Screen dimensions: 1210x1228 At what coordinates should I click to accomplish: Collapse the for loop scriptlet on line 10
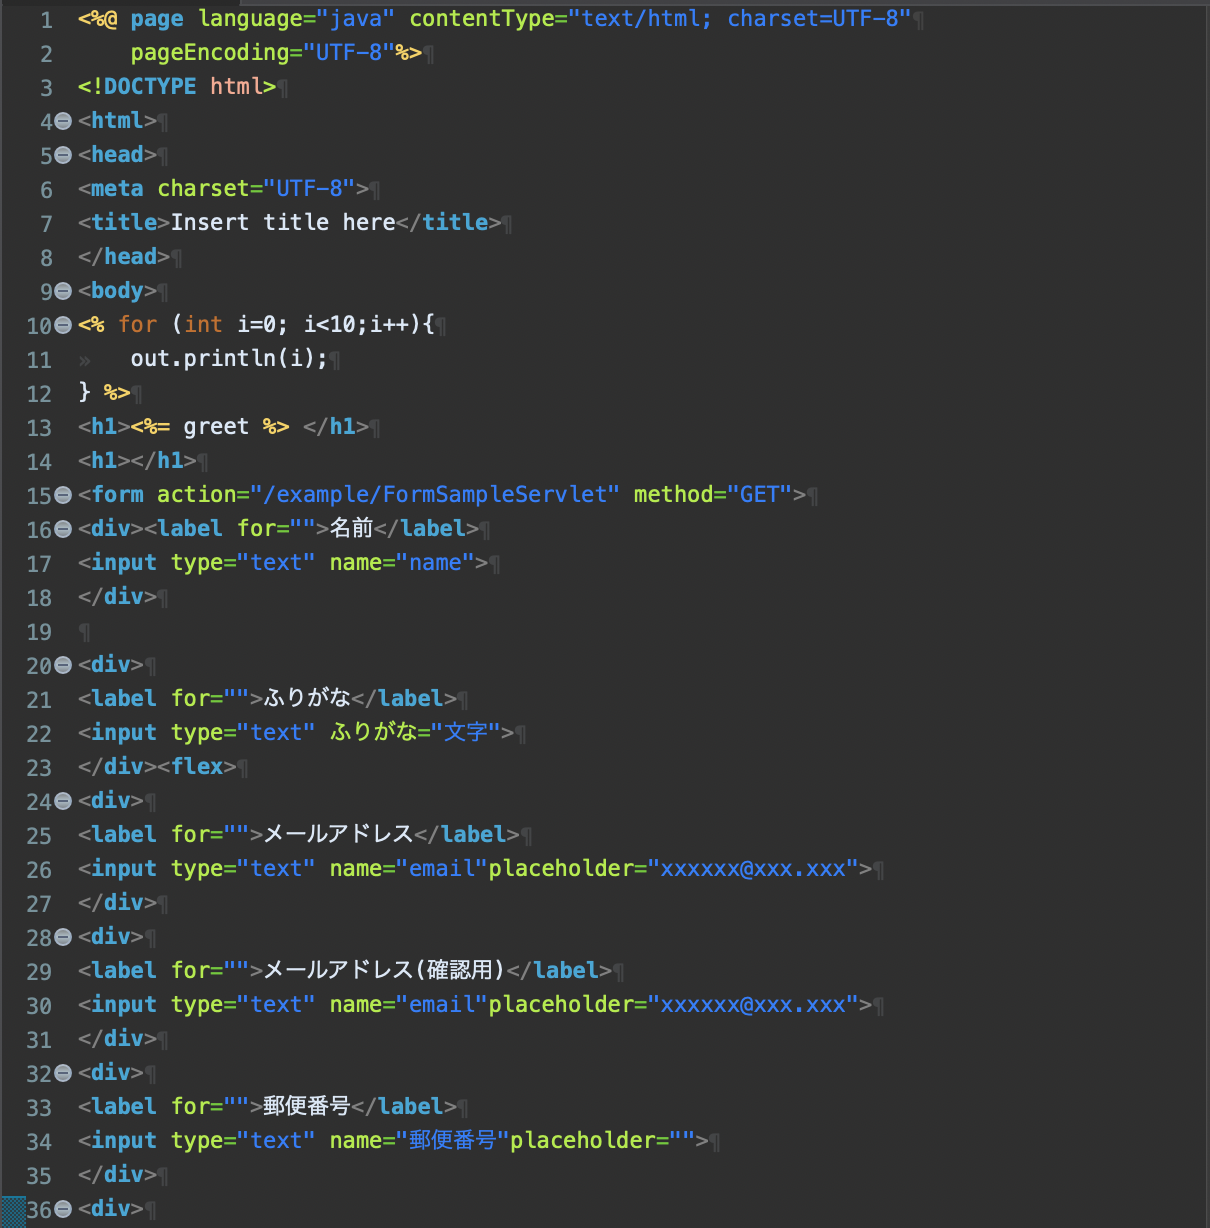tap(63, 325)
